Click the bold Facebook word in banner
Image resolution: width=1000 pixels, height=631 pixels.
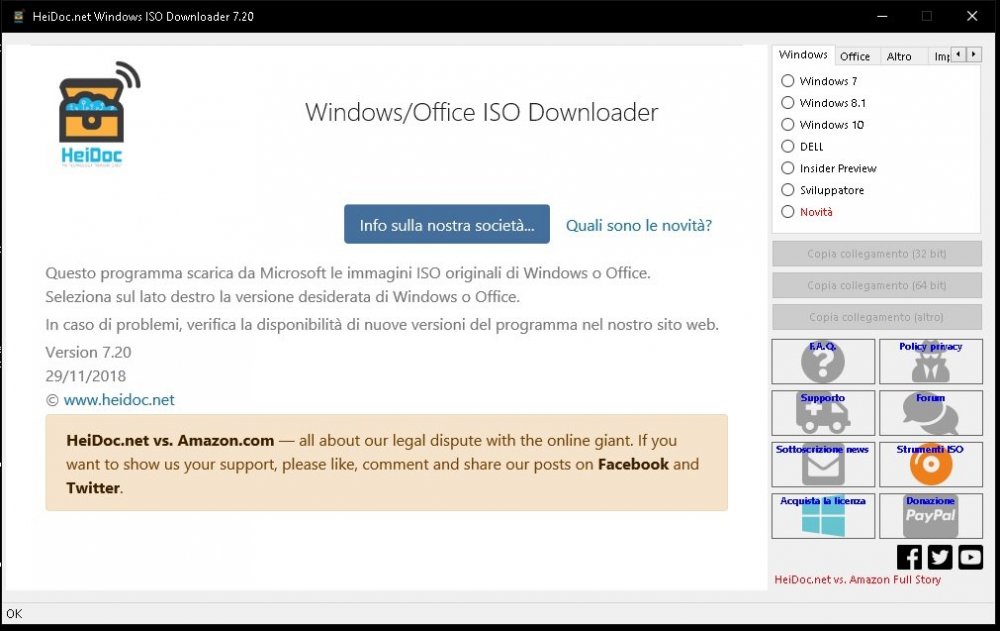[x=633, y=464]
